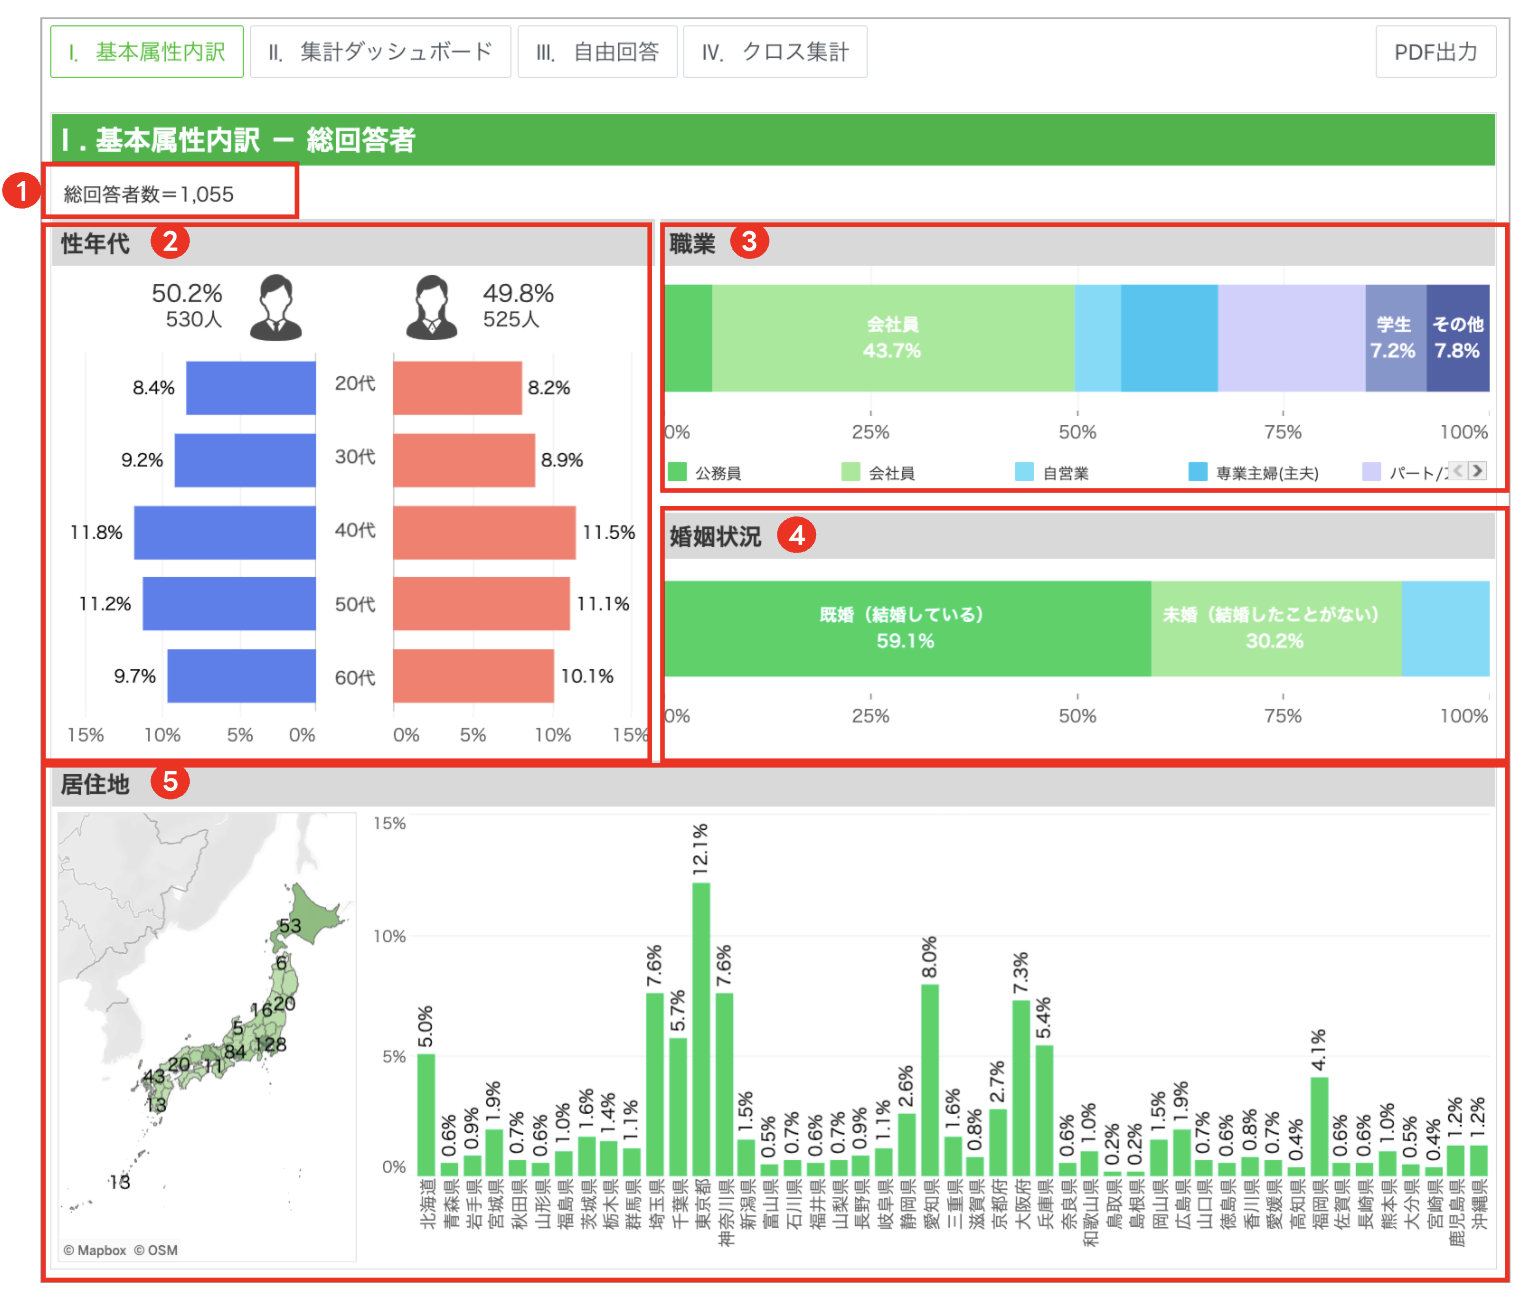Viewport: 1526px width, 1310px height.
Task: Open the Ⅳ. クロス集計 tab
Action: 775,52
